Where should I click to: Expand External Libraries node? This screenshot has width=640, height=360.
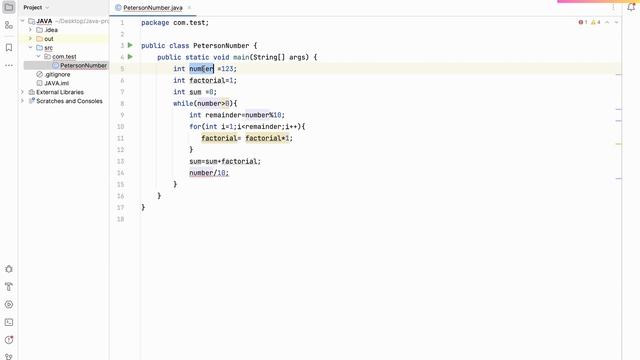22,92
